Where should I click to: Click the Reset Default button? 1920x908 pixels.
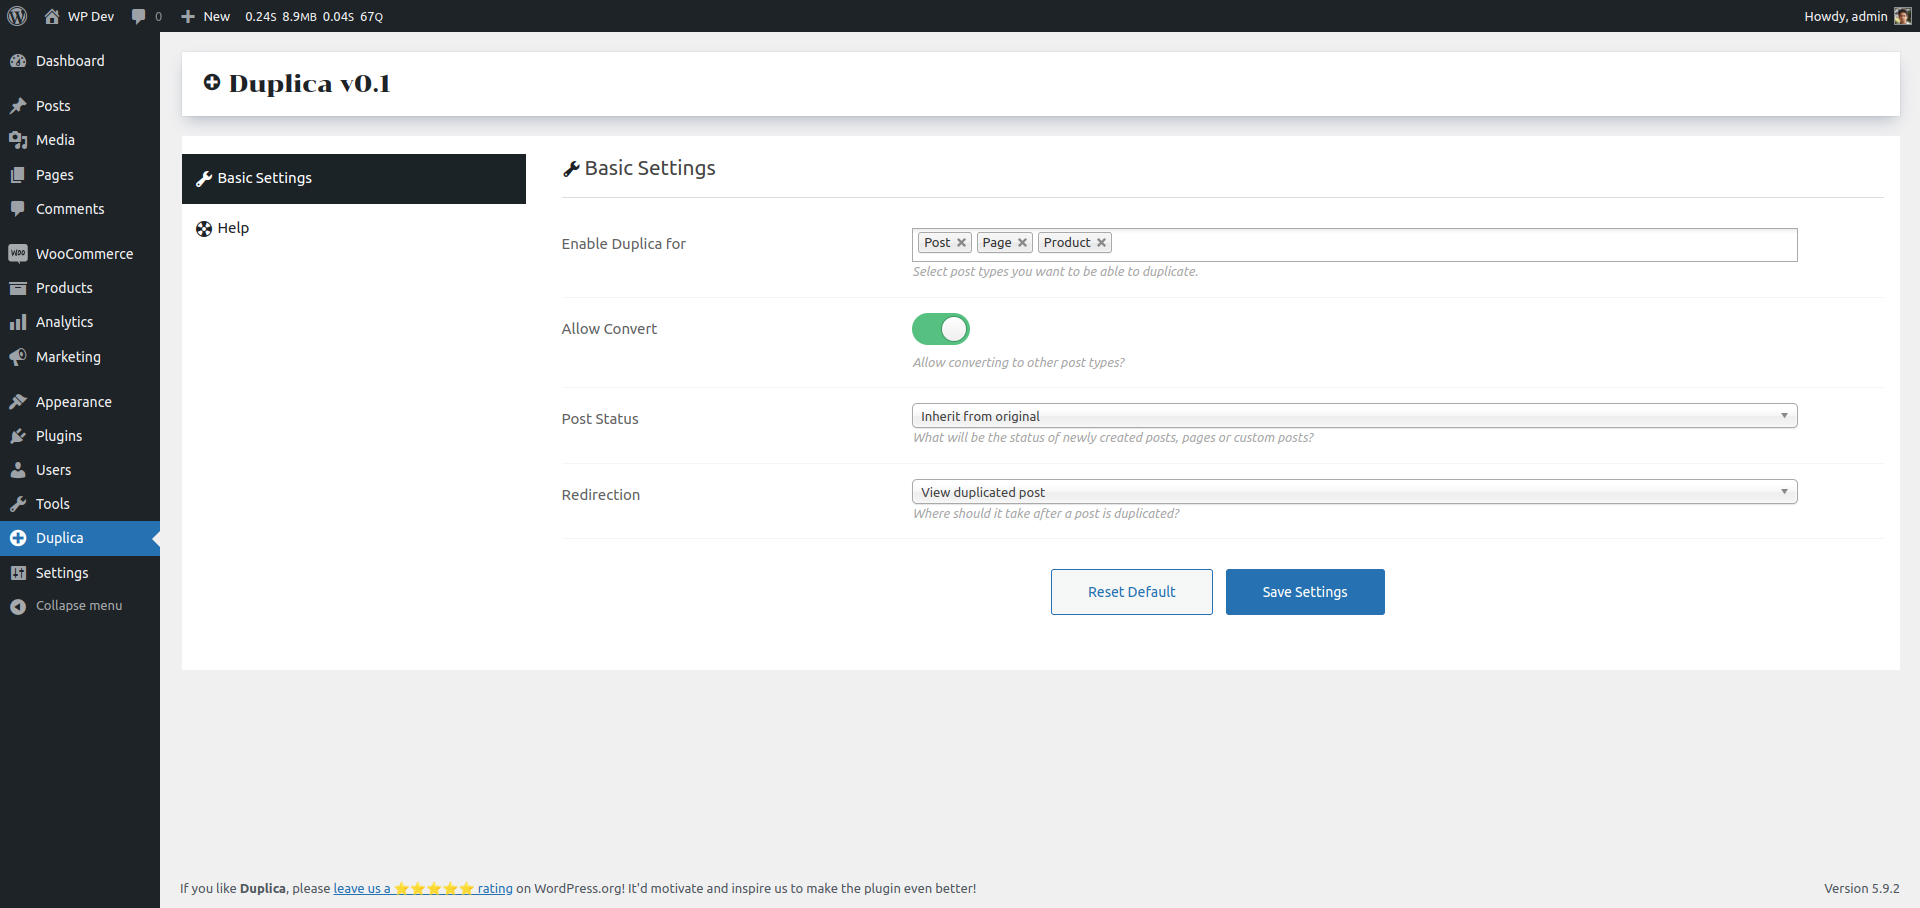[1131, 592]
